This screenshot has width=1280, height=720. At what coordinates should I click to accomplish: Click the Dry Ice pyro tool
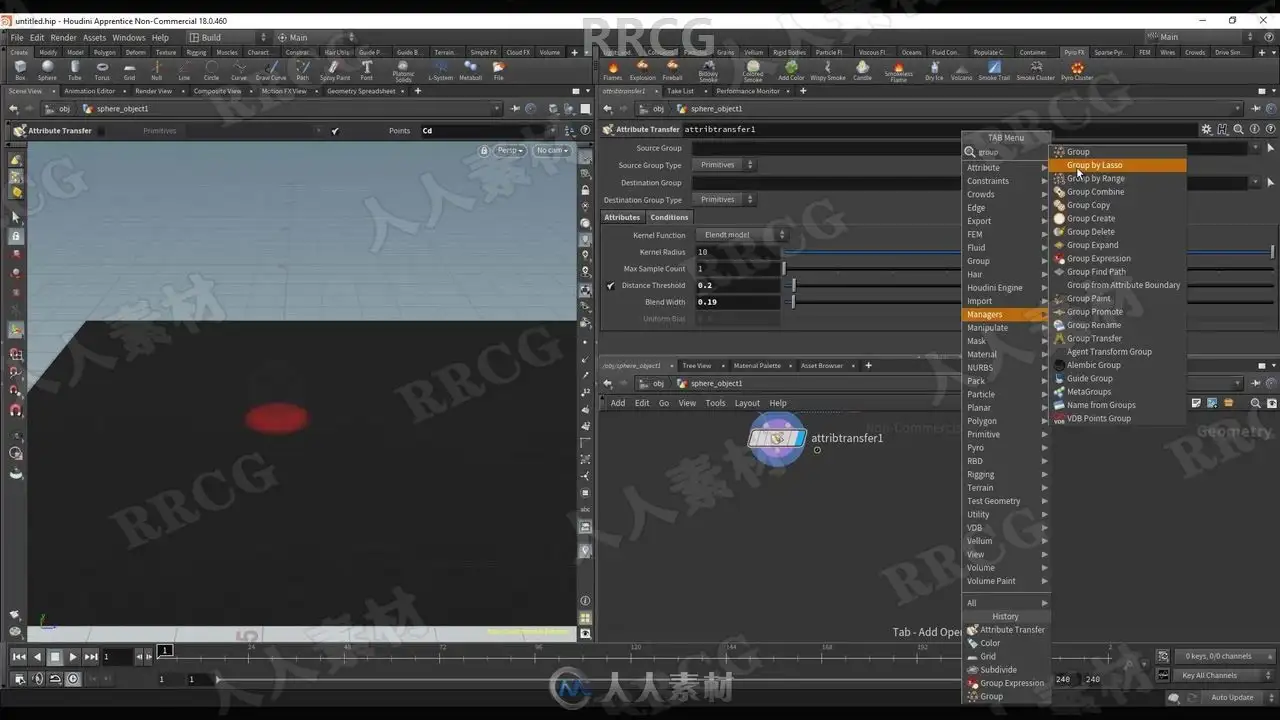click(934, 70)
